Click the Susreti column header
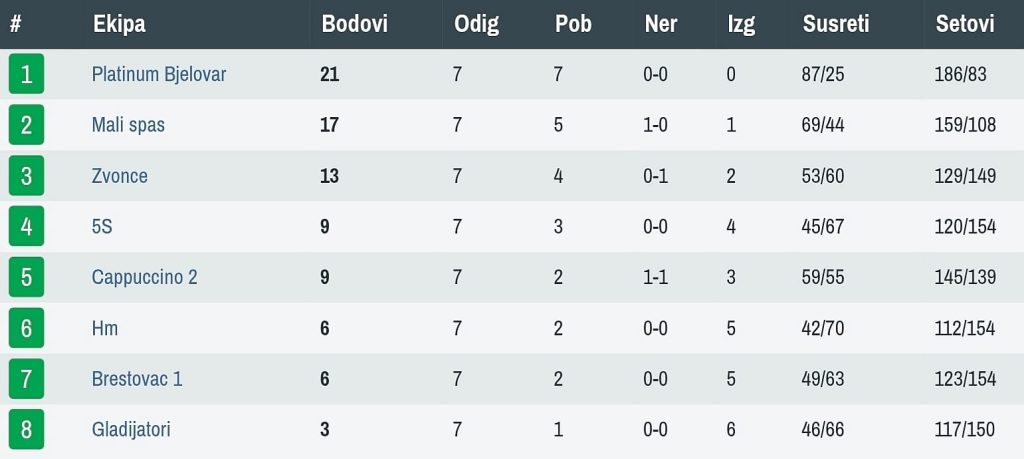Screen dimensions: 1024x459 point(835,24)
